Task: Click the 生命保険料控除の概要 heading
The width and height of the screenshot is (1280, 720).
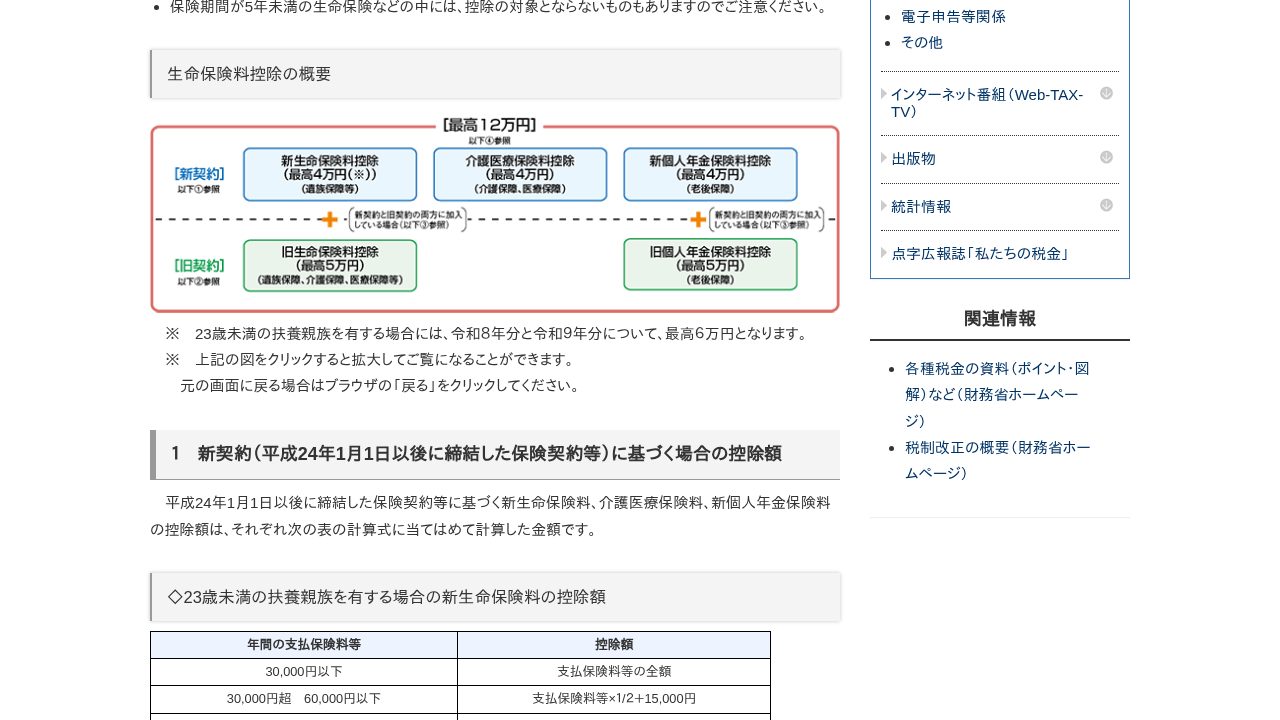Action: pyautogui.click(x=495, y=74)
